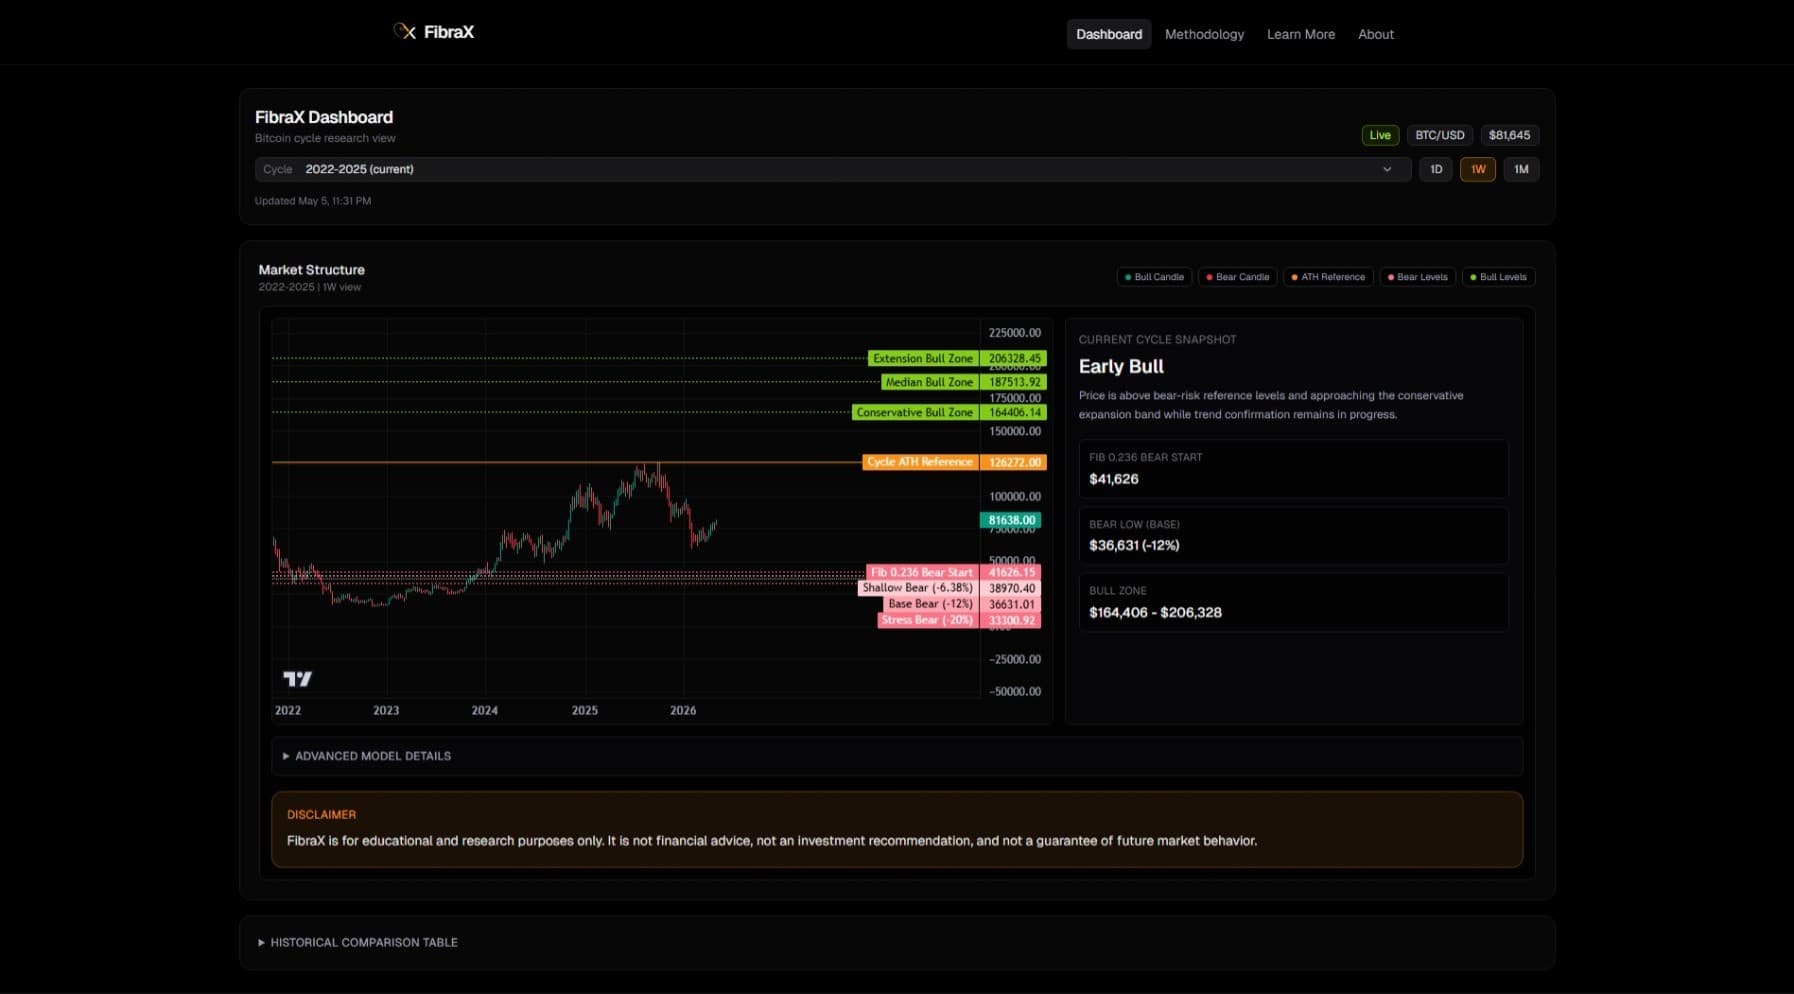Click the Bear Low (Base) card
The image size is (1794, 994).
click(x=1293, y=536)
